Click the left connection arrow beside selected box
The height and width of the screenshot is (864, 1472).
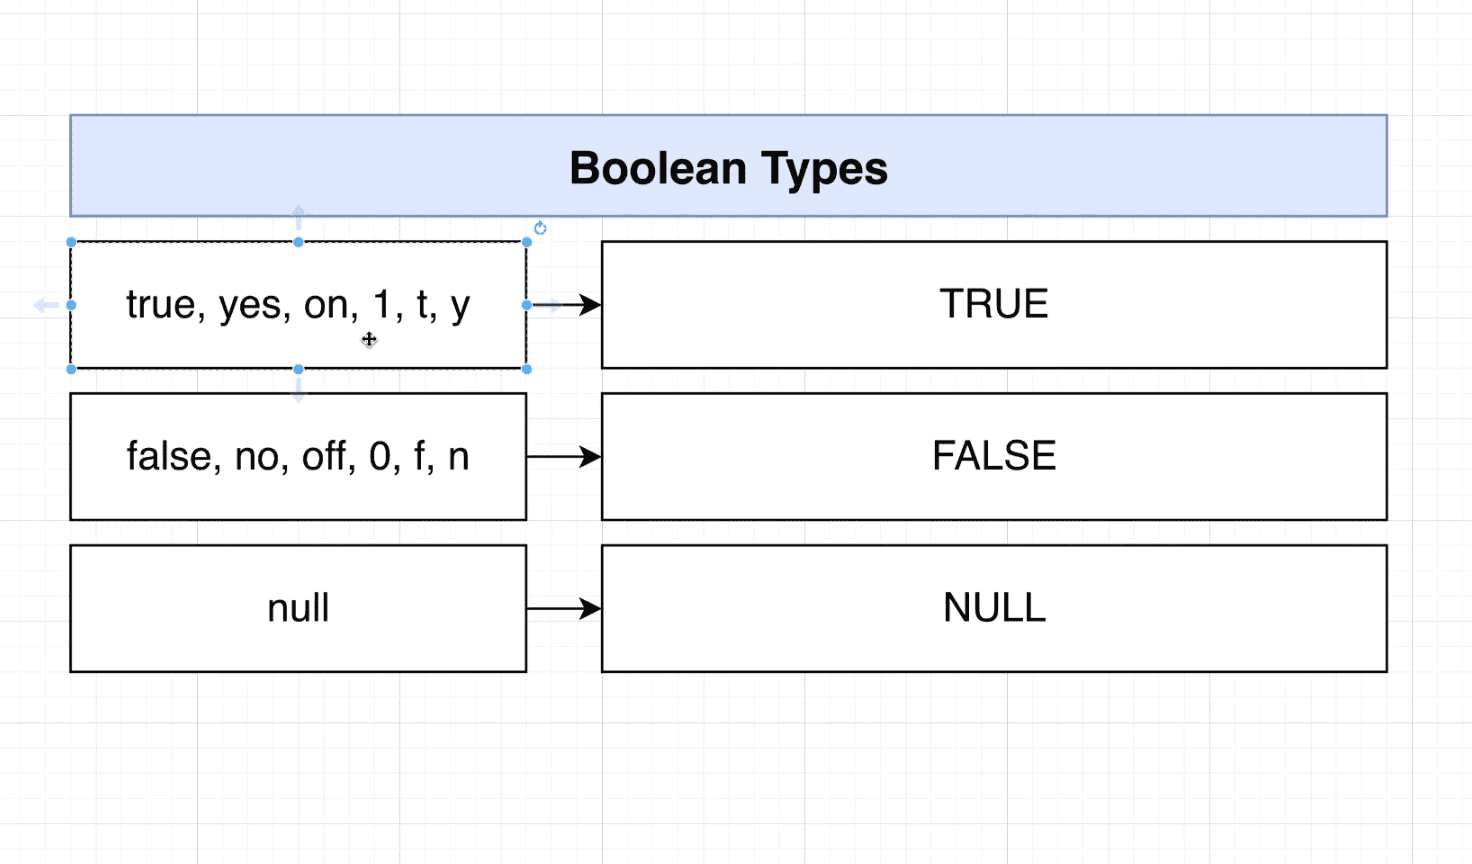click(45, 305)
